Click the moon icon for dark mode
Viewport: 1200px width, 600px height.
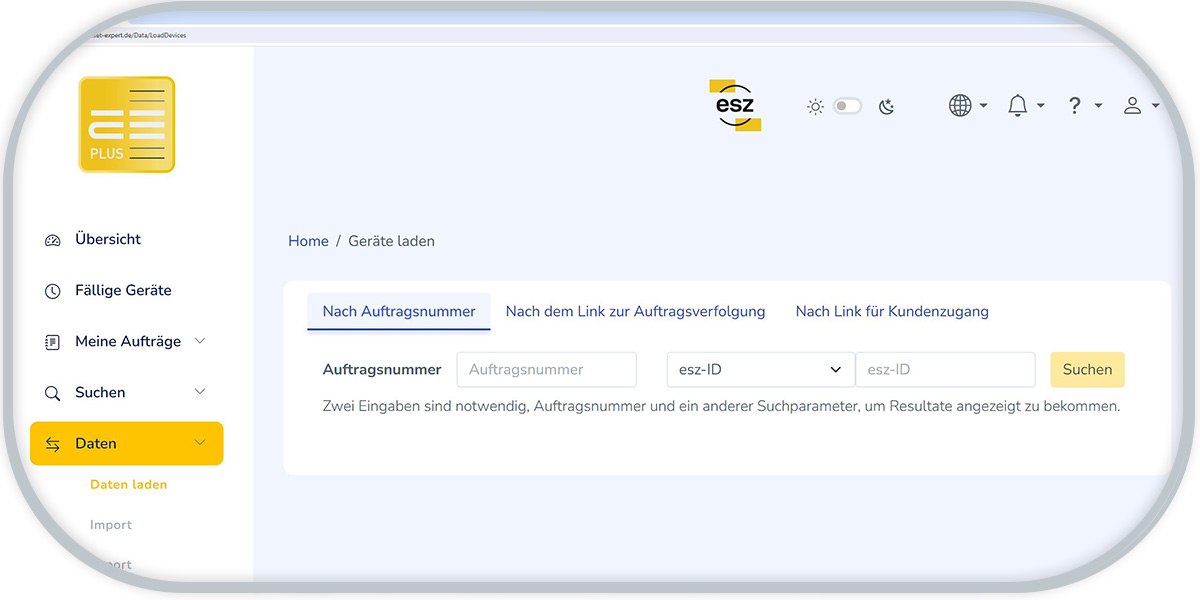886,105
